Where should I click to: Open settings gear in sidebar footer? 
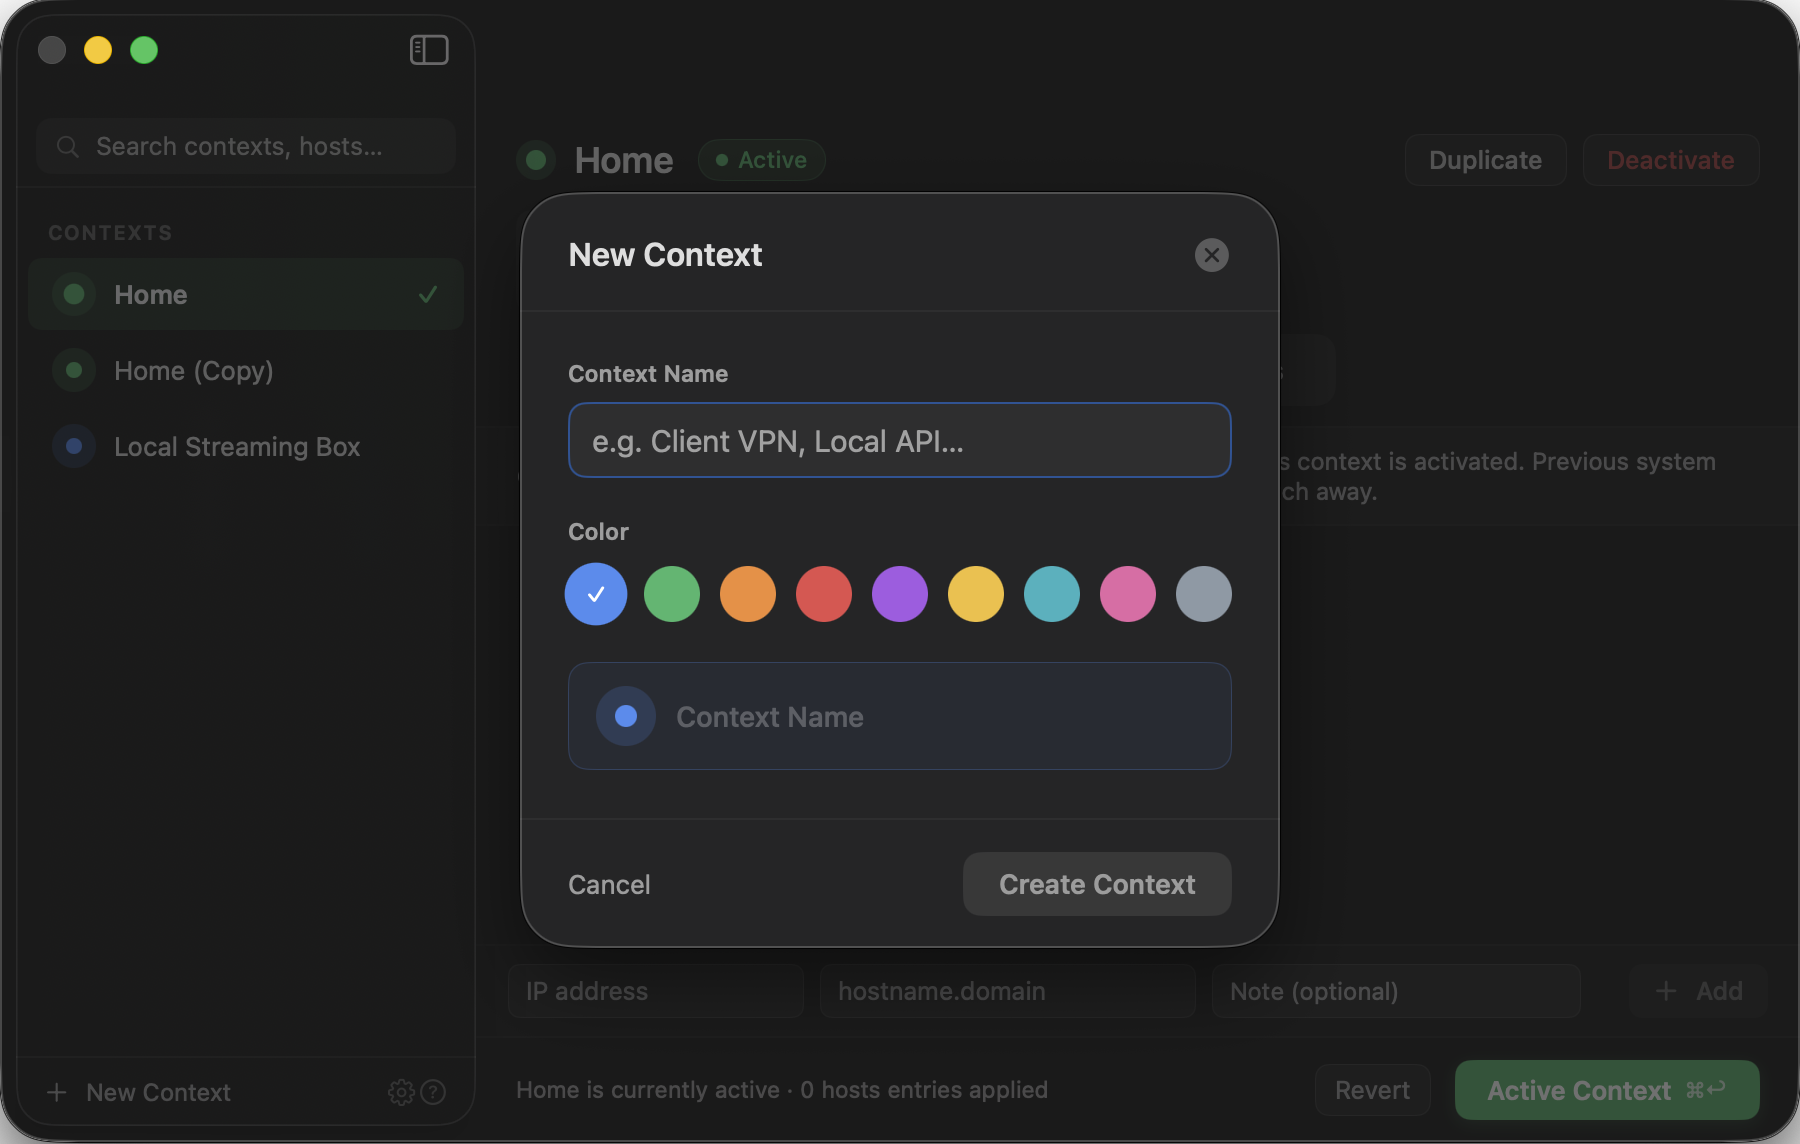point(401,1092)
